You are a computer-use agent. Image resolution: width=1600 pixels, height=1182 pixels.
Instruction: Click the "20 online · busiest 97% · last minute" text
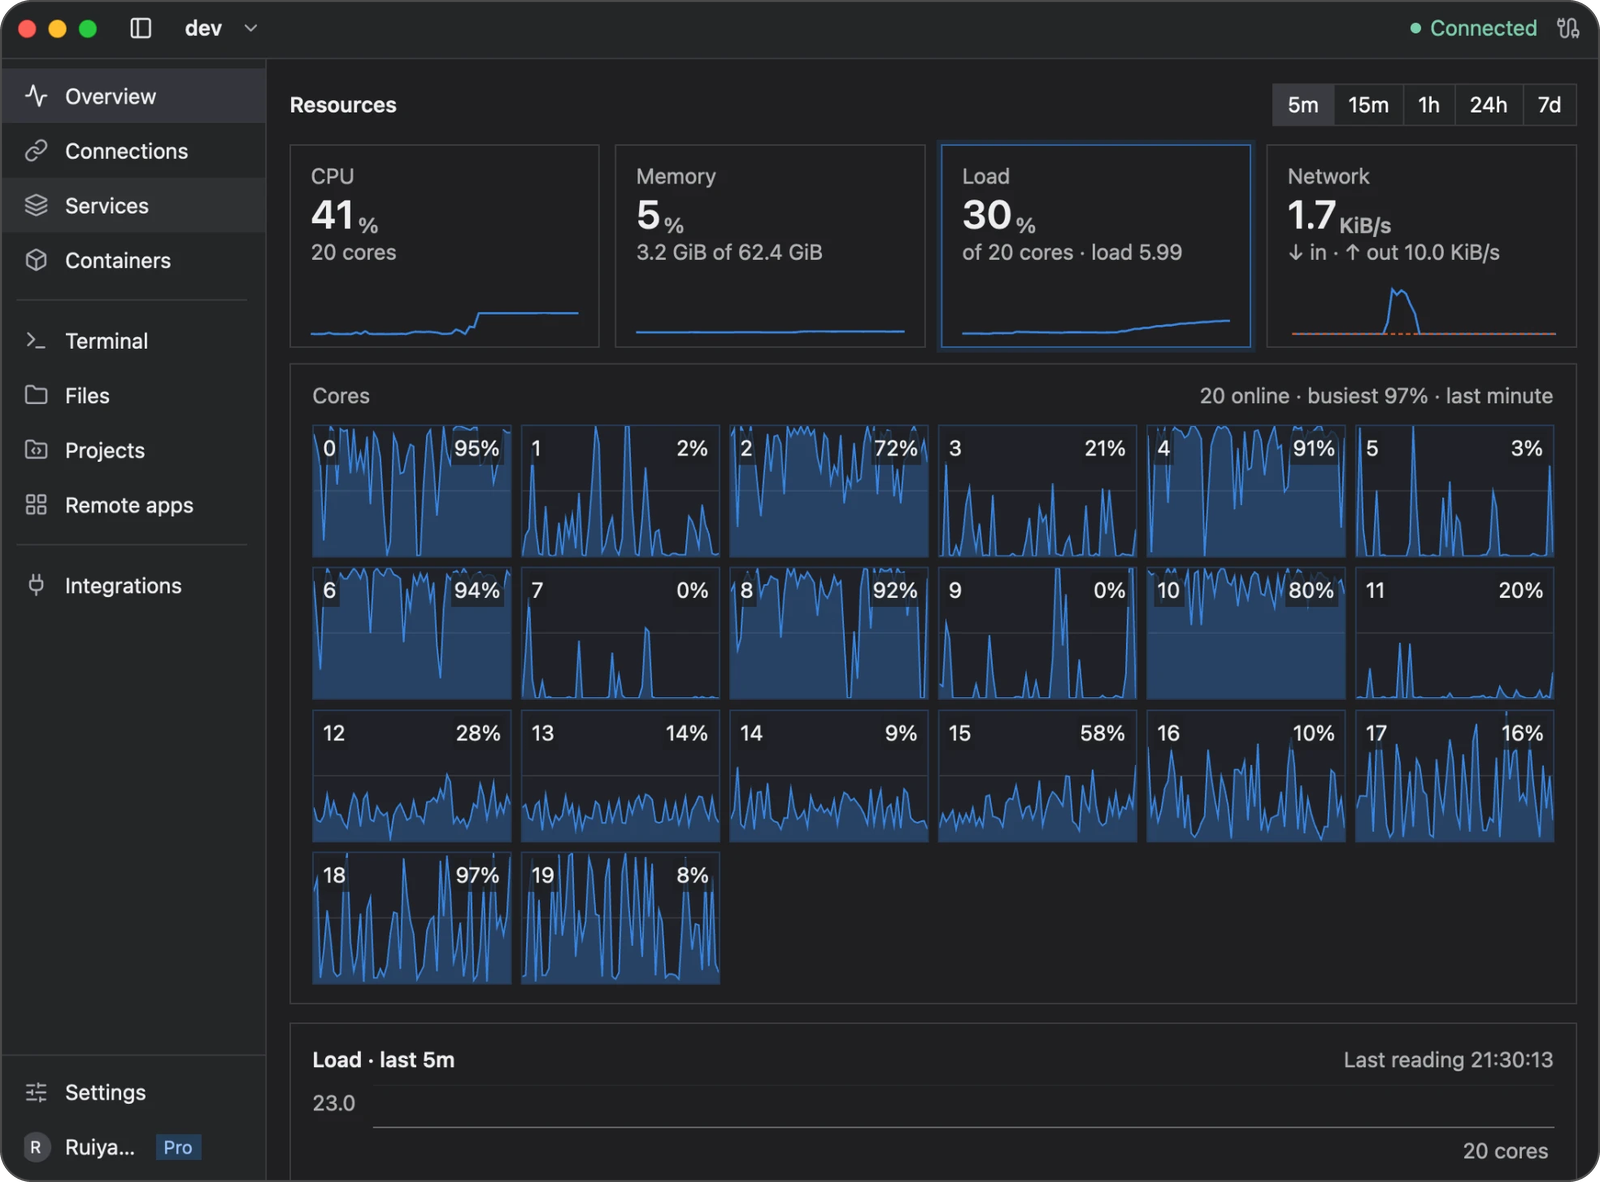[1376, 396]
